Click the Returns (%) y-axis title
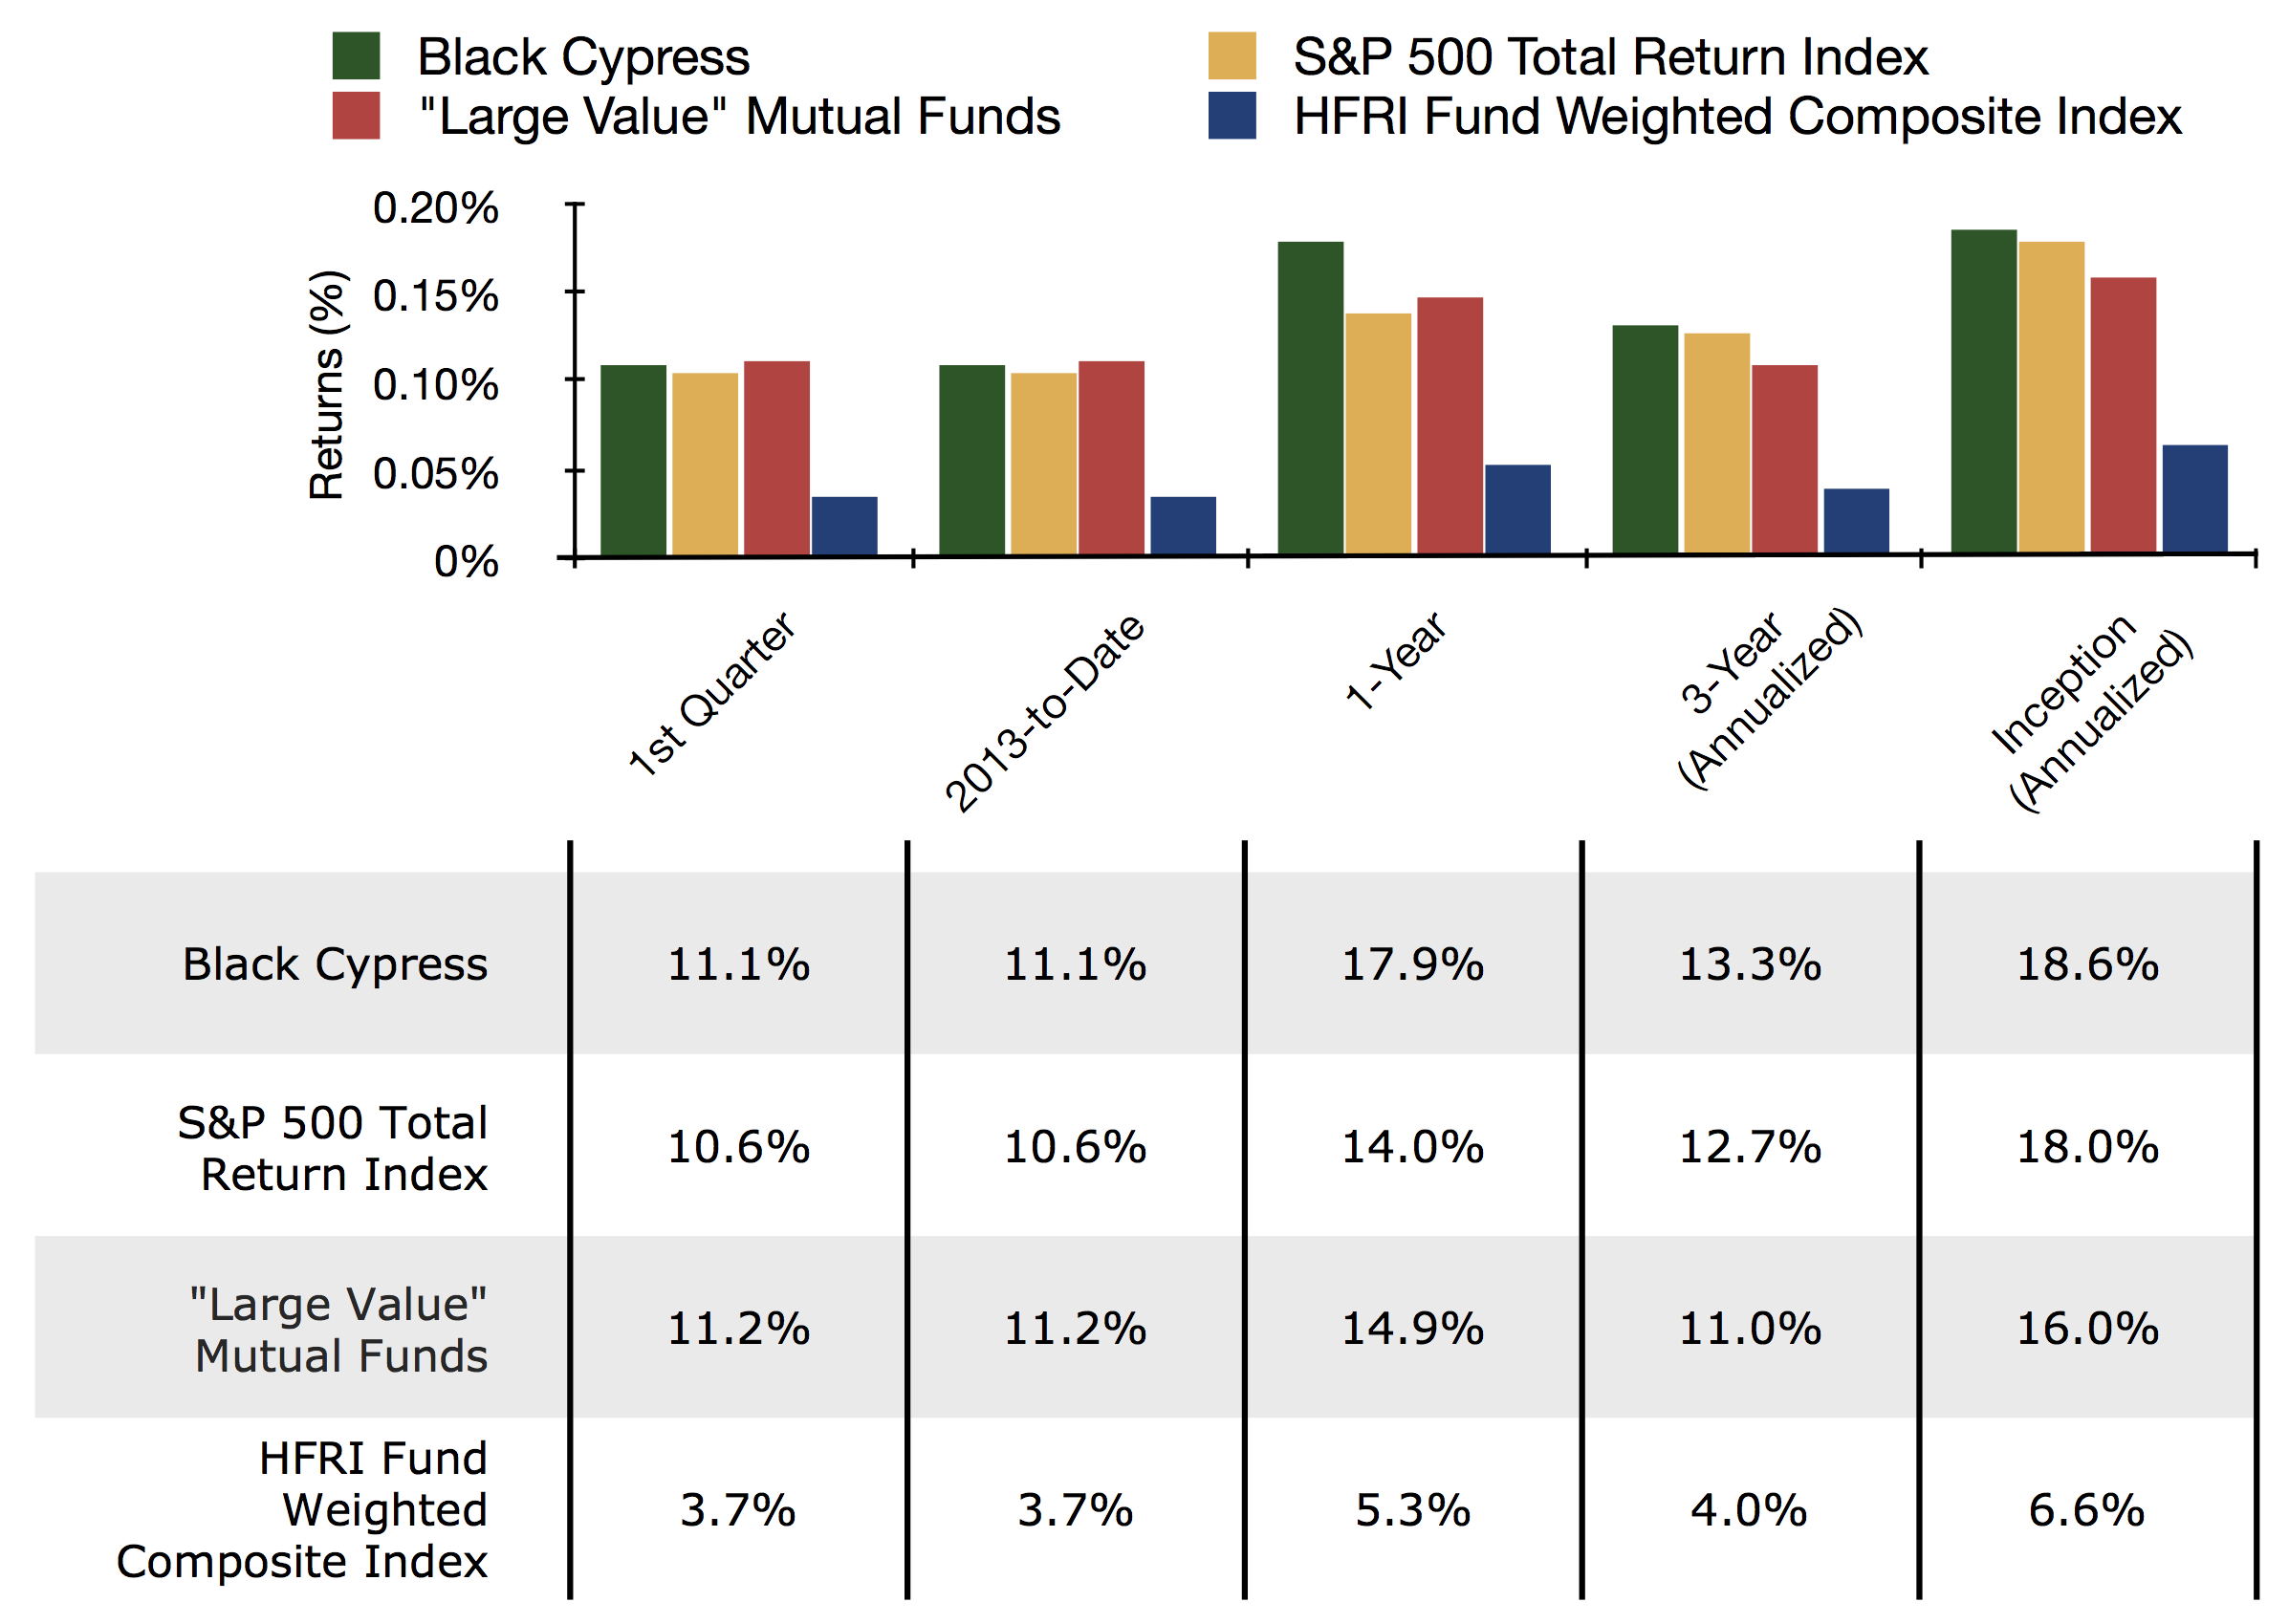 point(327,384)
